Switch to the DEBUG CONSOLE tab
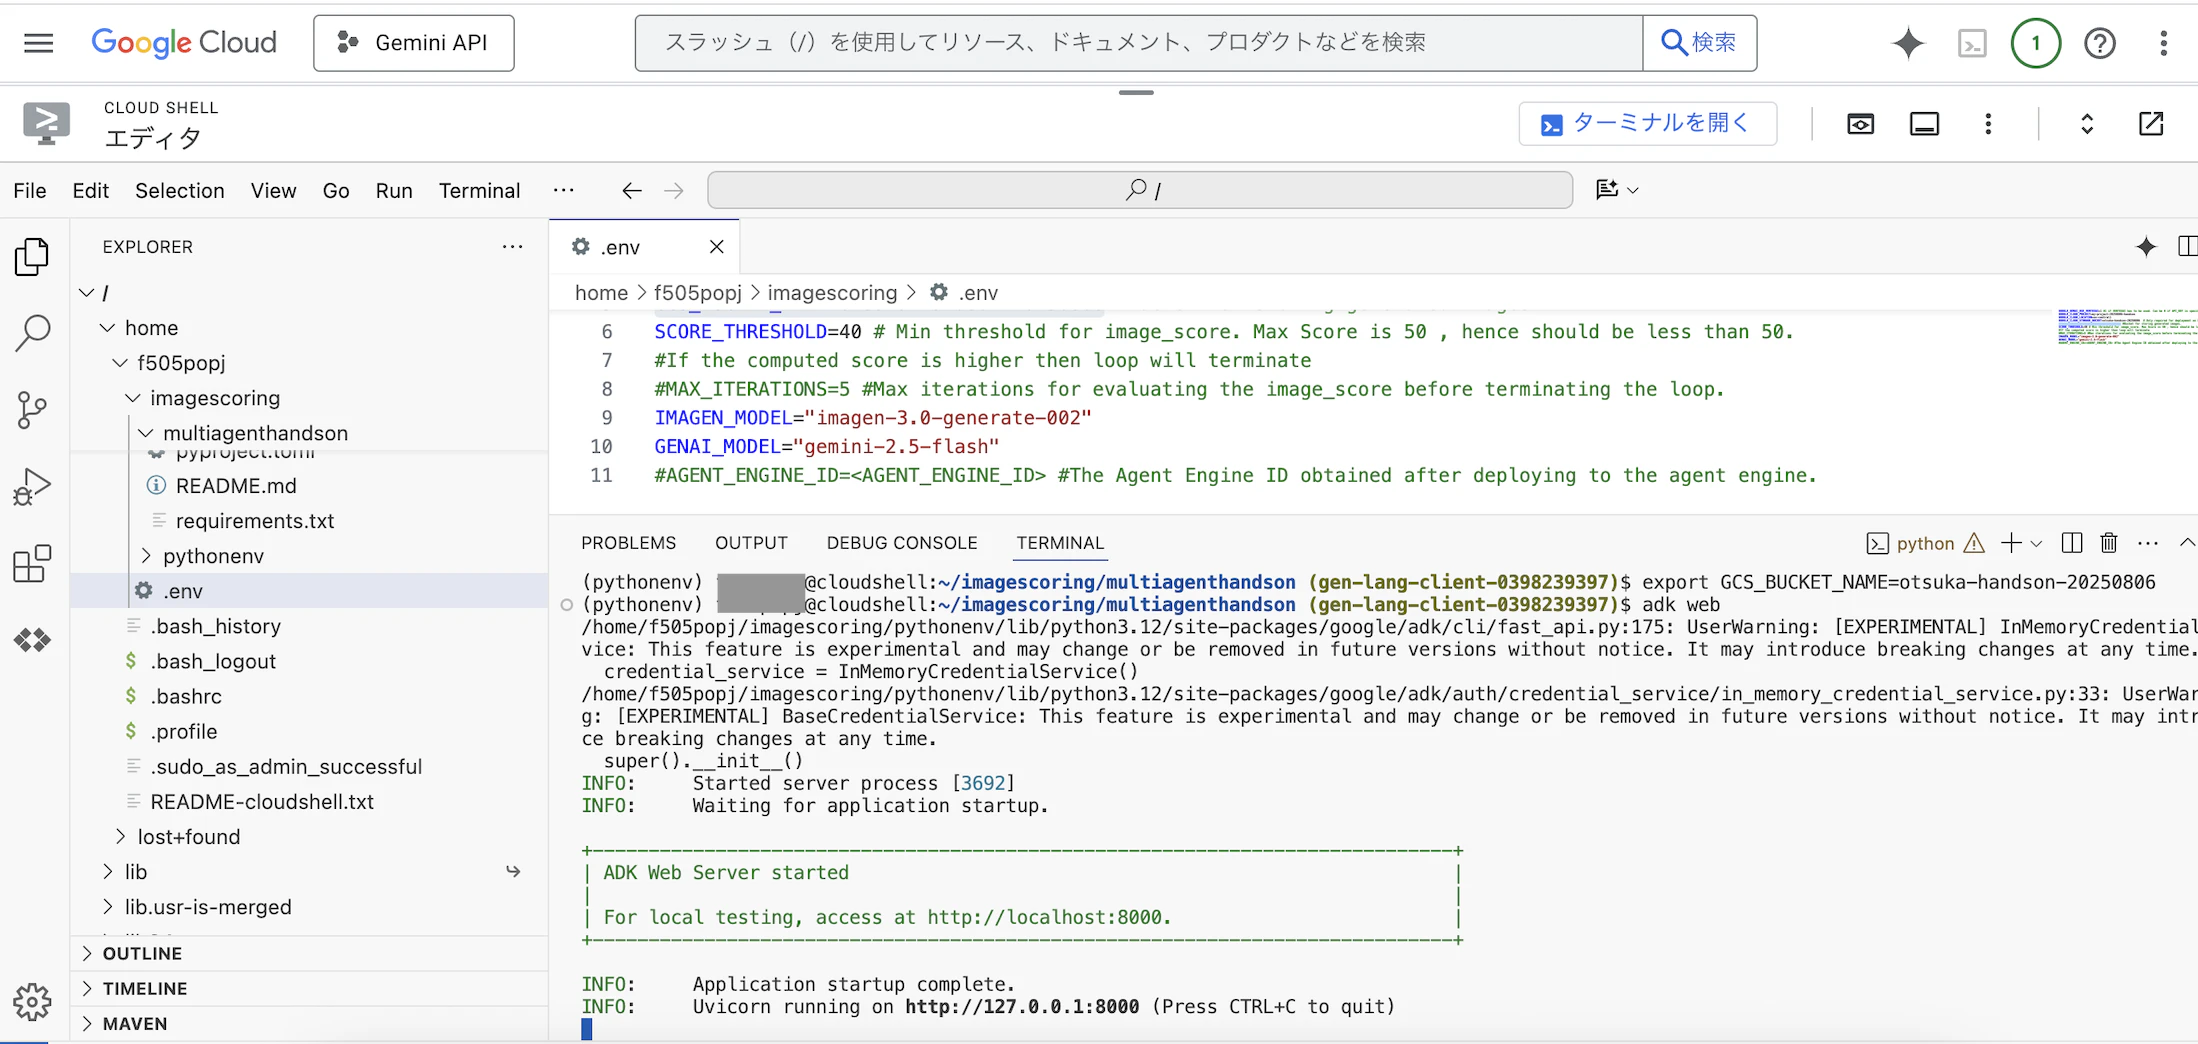The width and height of the screenshot is (2198, 1044). point(902,543)
